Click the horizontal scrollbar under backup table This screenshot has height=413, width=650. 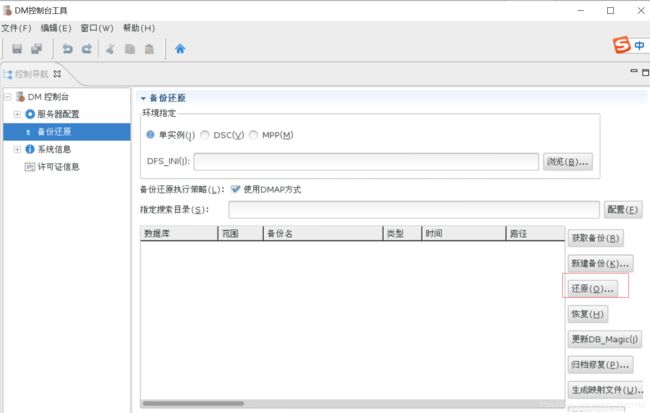click(193, 403)
